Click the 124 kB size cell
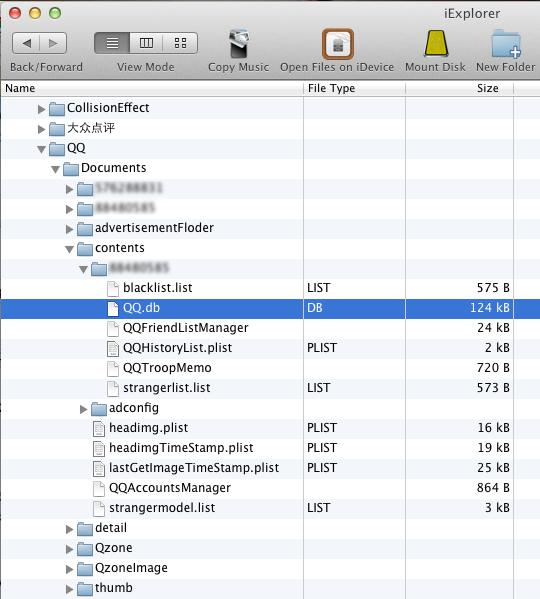 tap(459, 309)
